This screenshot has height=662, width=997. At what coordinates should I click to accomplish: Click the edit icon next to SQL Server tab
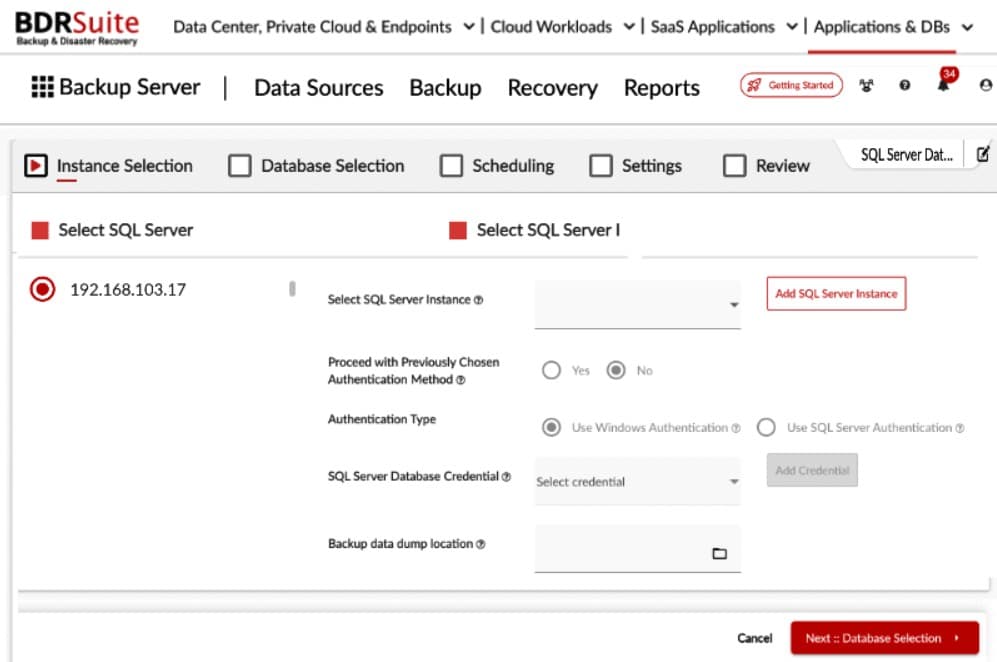pyautogui.click(x=983, y=154)
